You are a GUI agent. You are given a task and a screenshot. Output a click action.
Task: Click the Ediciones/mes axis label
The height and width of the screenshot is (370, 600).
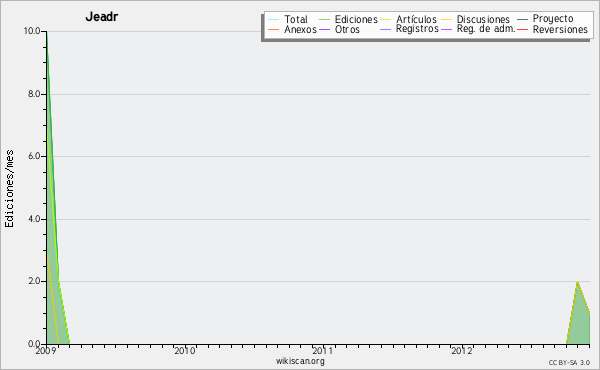tap(9, 189)
